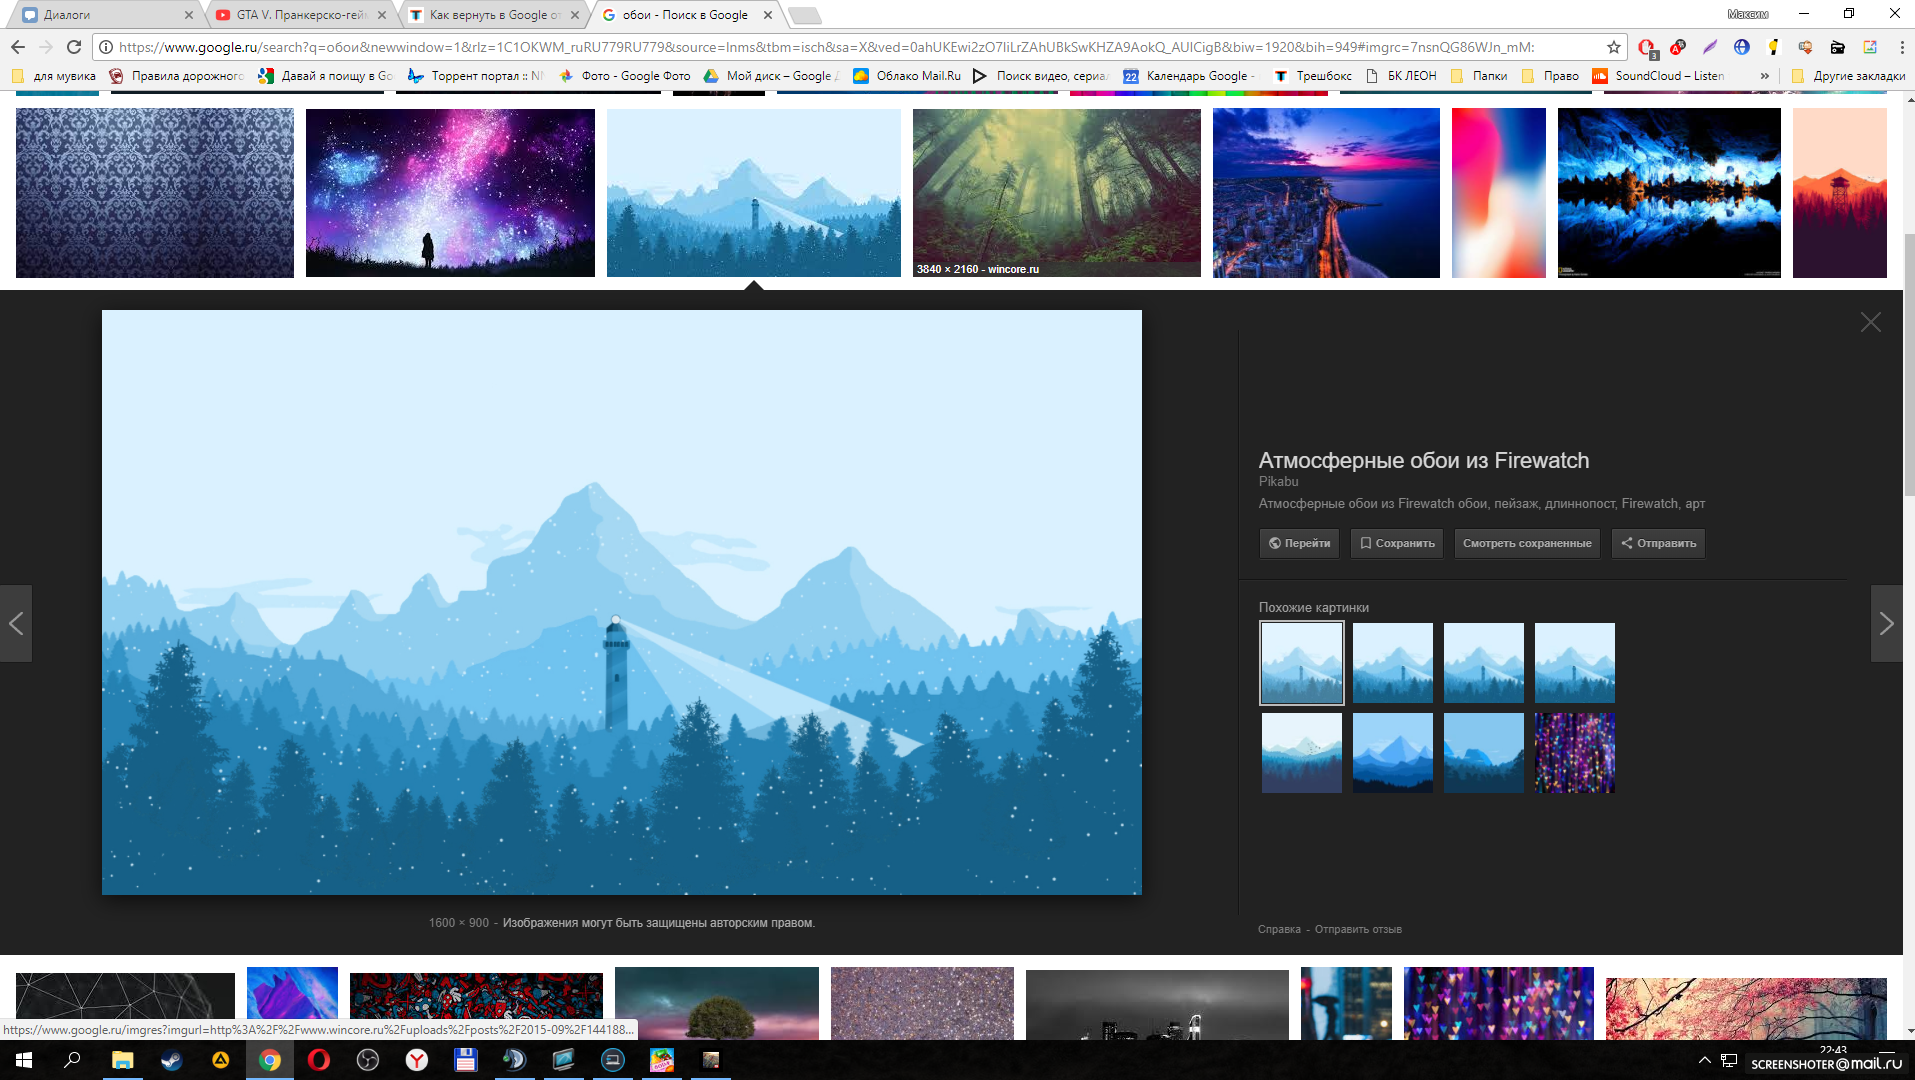Open Yandex Browser from the taskbar

[x=417, y=1060]
